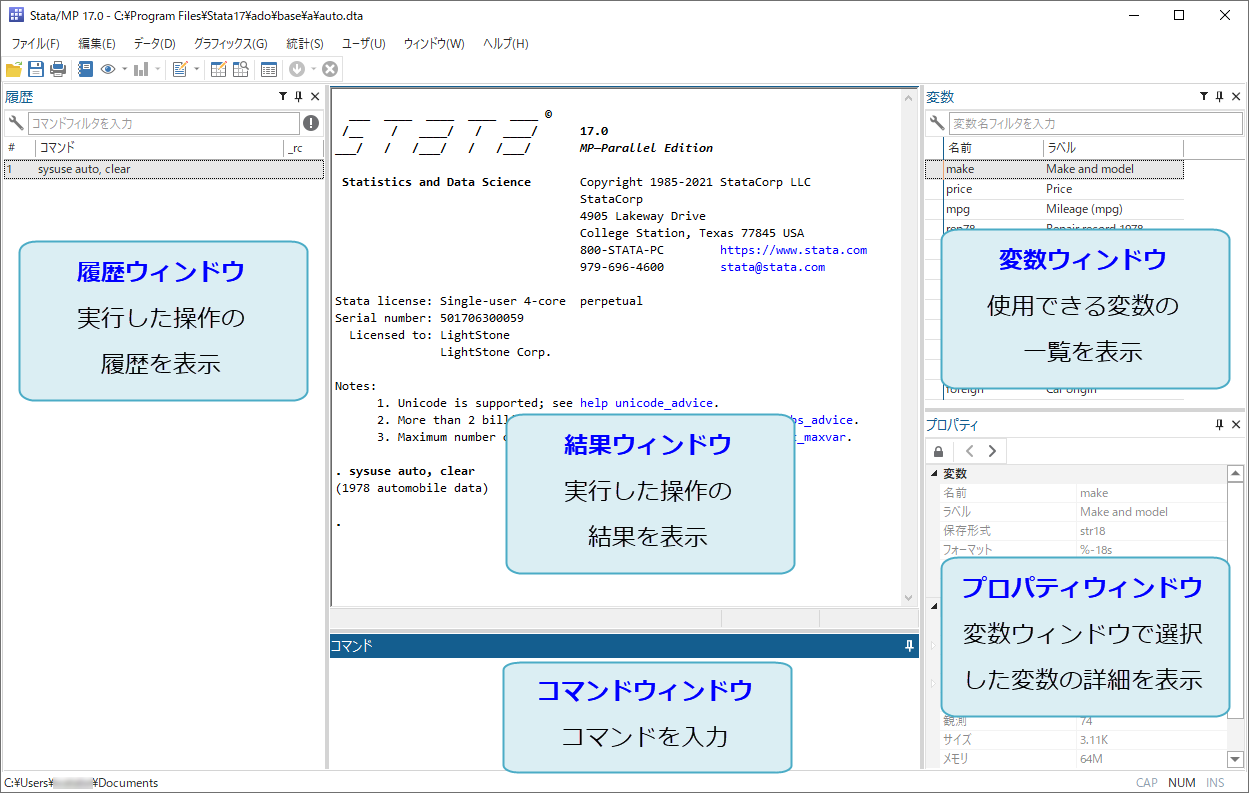The height and width of the screenshot is (793, 1249).
Task: Select the price variable row
Action: 1054,189
